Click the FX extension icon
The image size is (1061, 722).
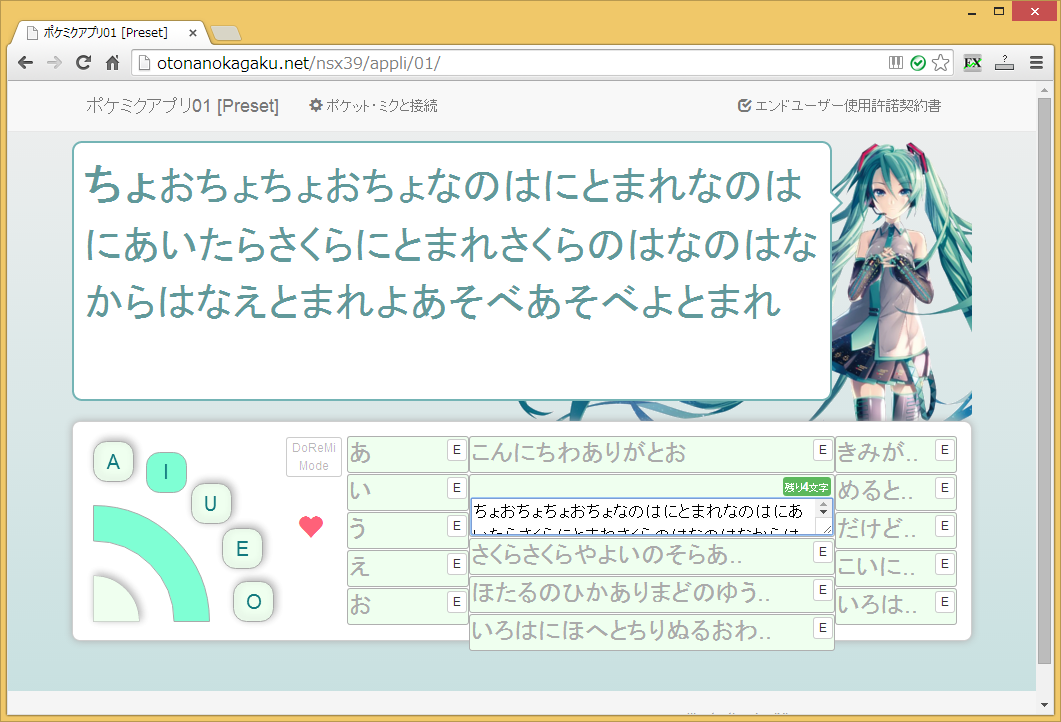click(972, 63)
